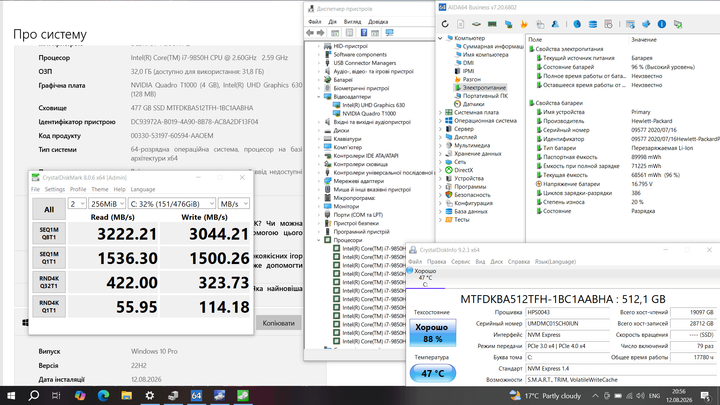Click the 17°C Partly cloudy weather widget
Image resolution: width=720 pixels, height=405 pixels.
pos(546,395)
